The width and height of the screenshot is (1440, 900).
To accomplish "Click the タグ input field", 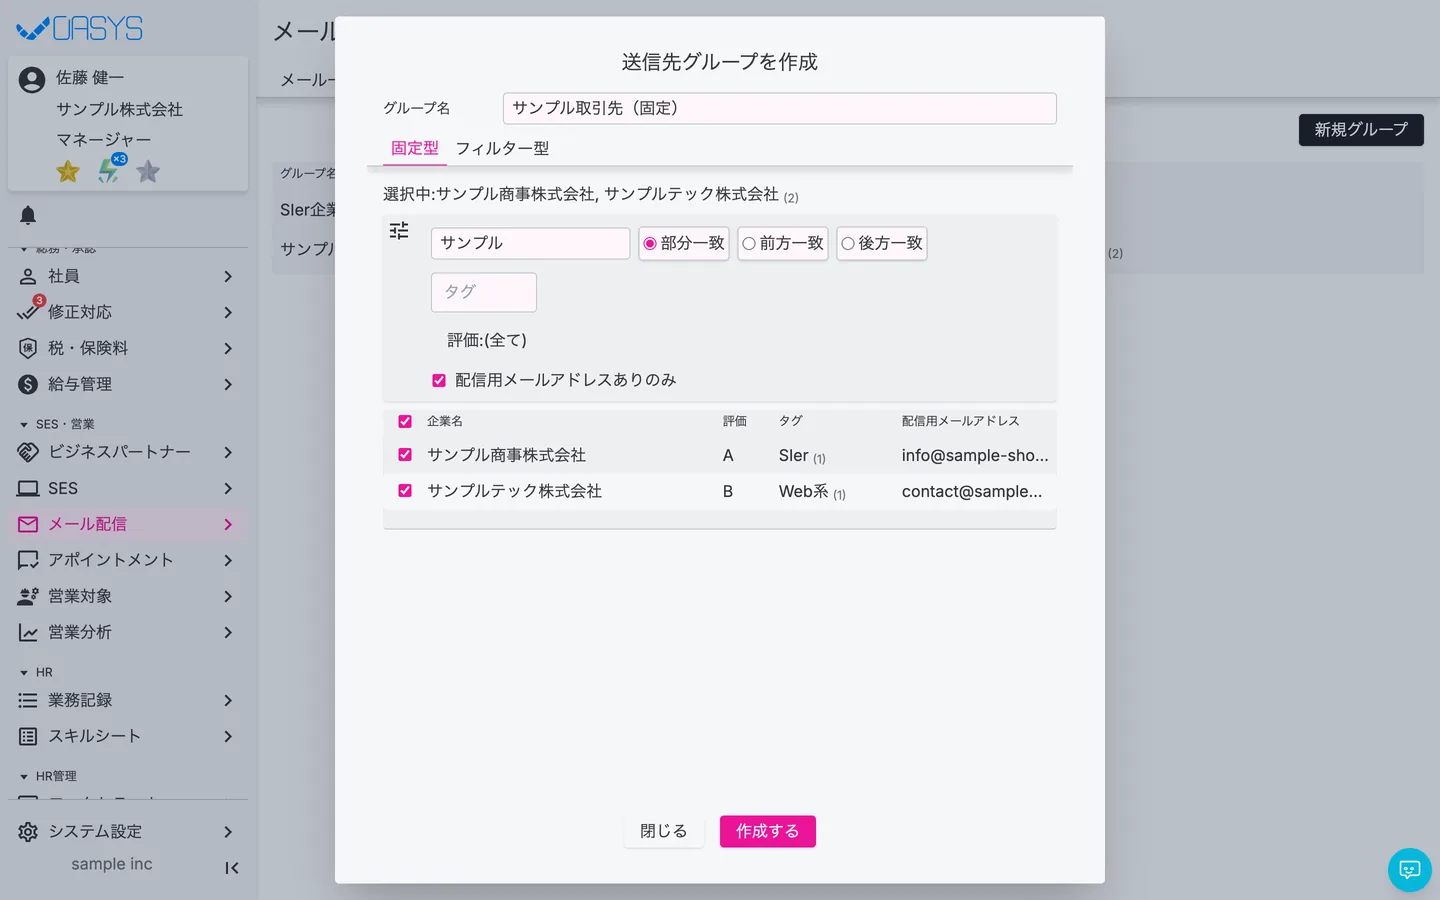I will point(484,292).
